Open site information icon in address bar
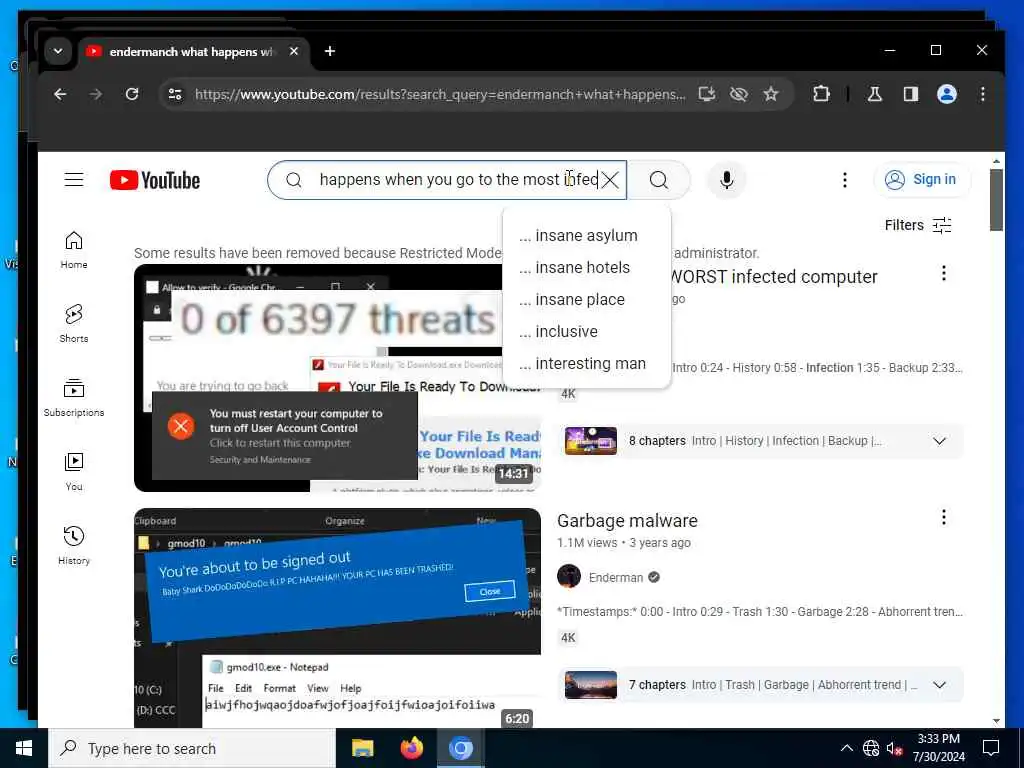1024x768 pixels. click(x=175, y=94)
